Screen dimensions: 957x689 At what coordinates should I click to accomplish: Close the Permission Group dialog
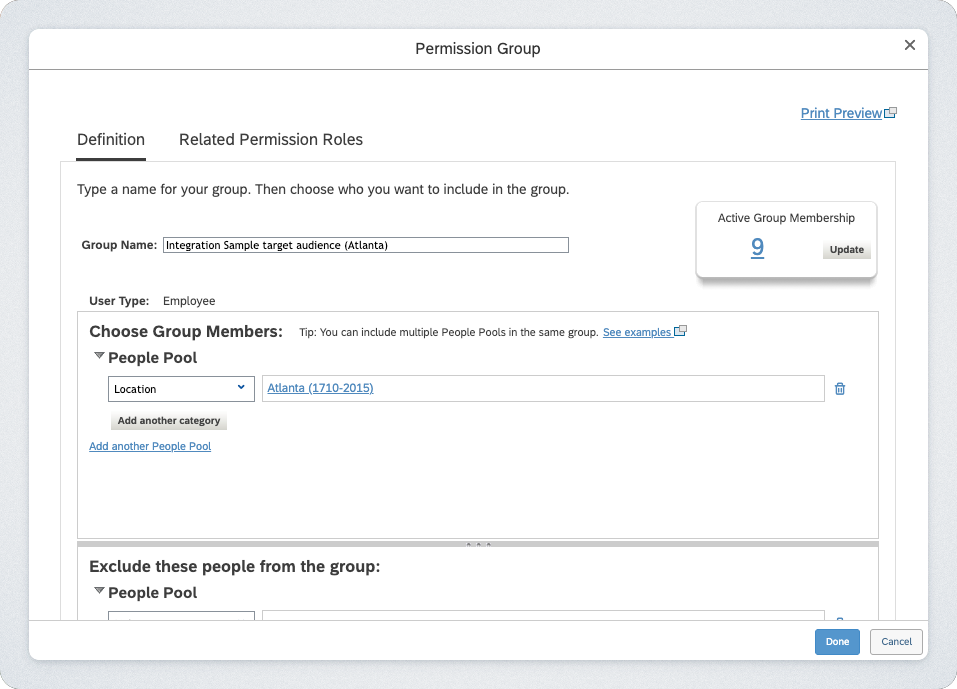pos(909,45)
